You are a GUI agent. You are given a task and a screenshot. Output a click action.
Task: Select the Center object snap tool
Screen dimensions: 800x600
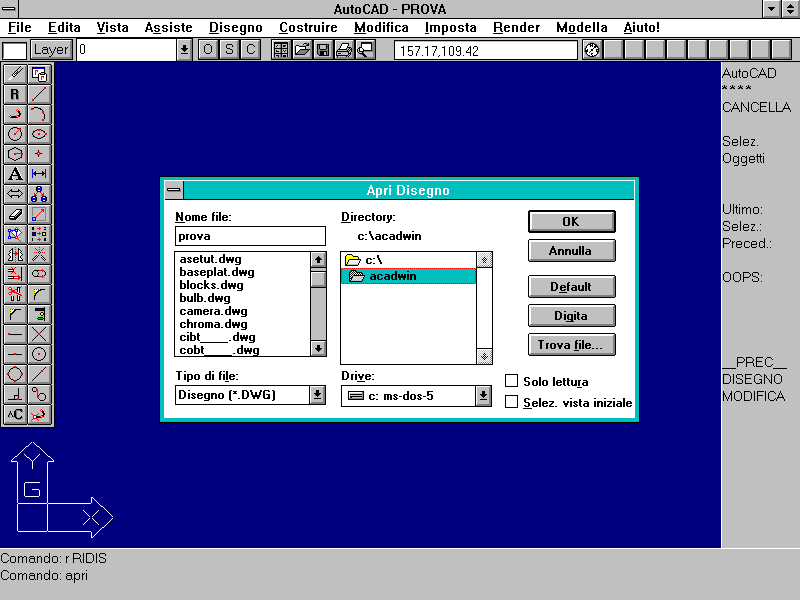[39, 354]
